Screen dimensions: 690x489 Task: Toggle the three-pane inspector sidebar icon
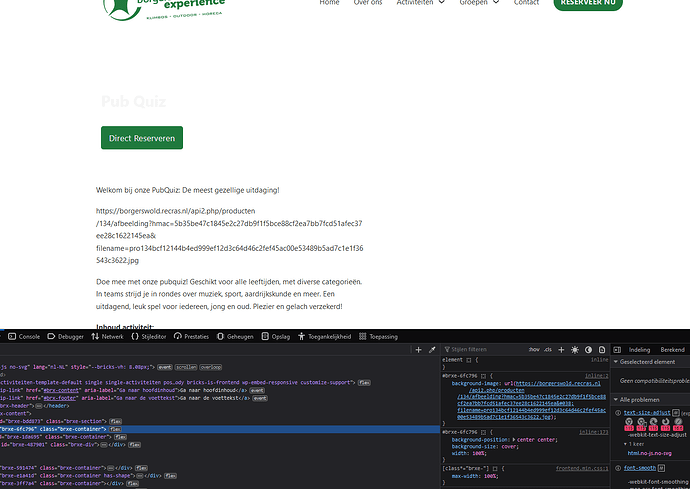click(617, 349)
